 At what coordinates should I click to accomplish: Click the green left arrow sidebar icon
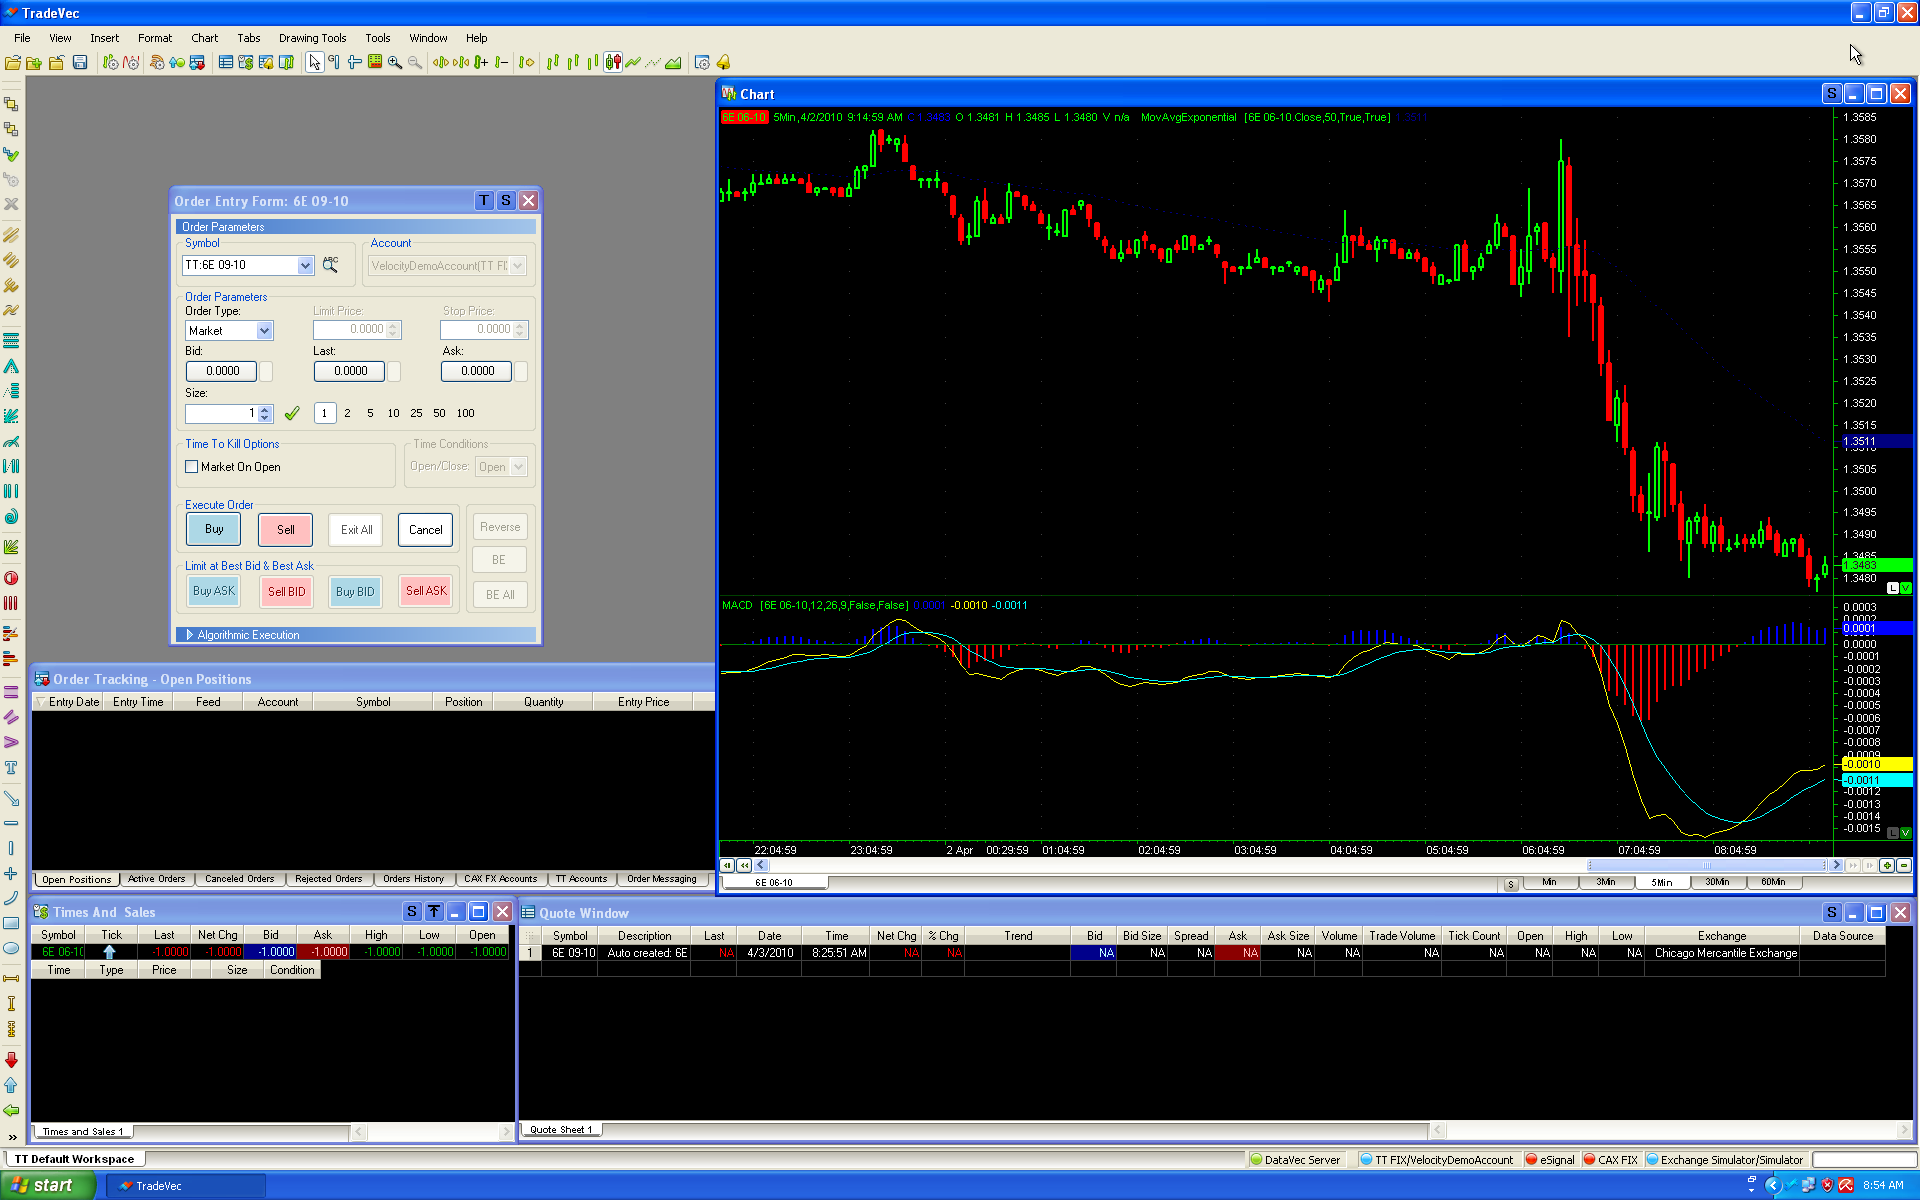click(11, 1110)
